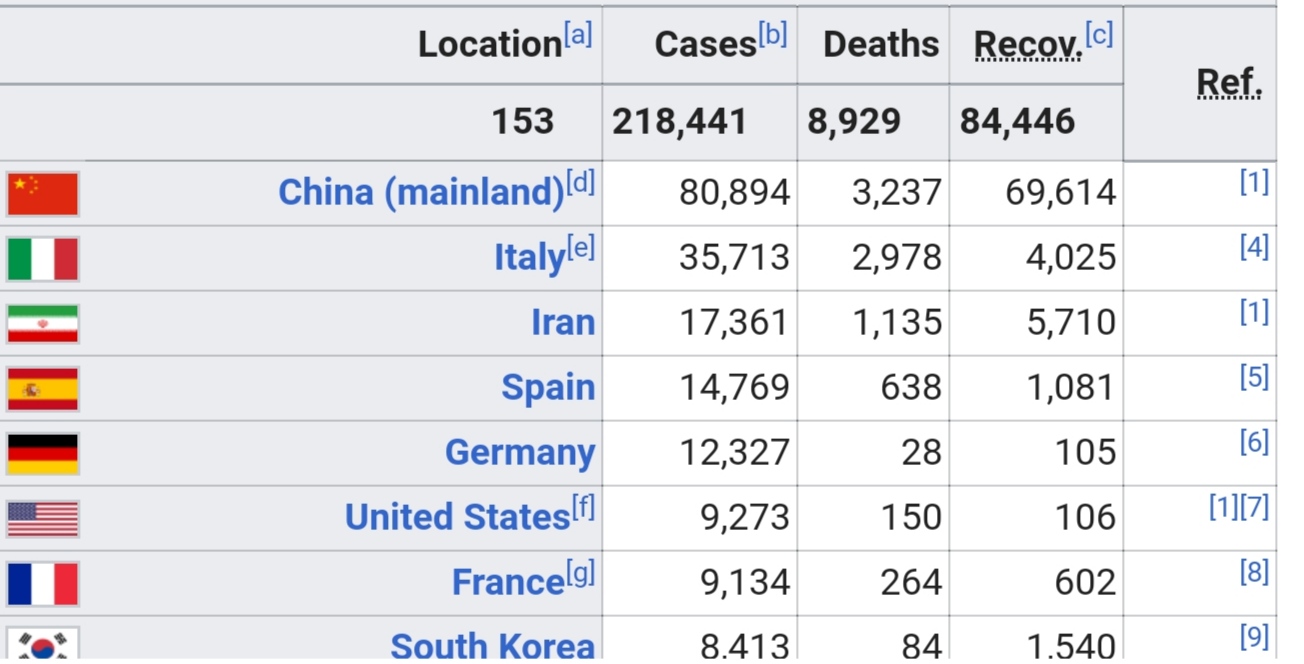The height and width of the screenshot is (664, 1304).
Task: Open the United States link
Action: 458,517
